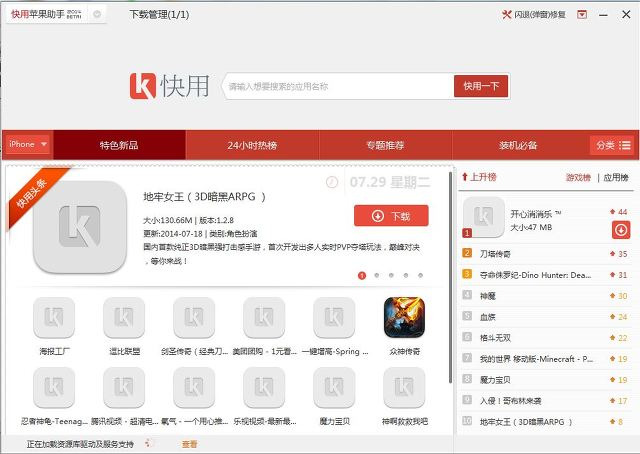The image size is (640, 454).
Task: Click the 上升榜 heading arrow
Action: 464,177
